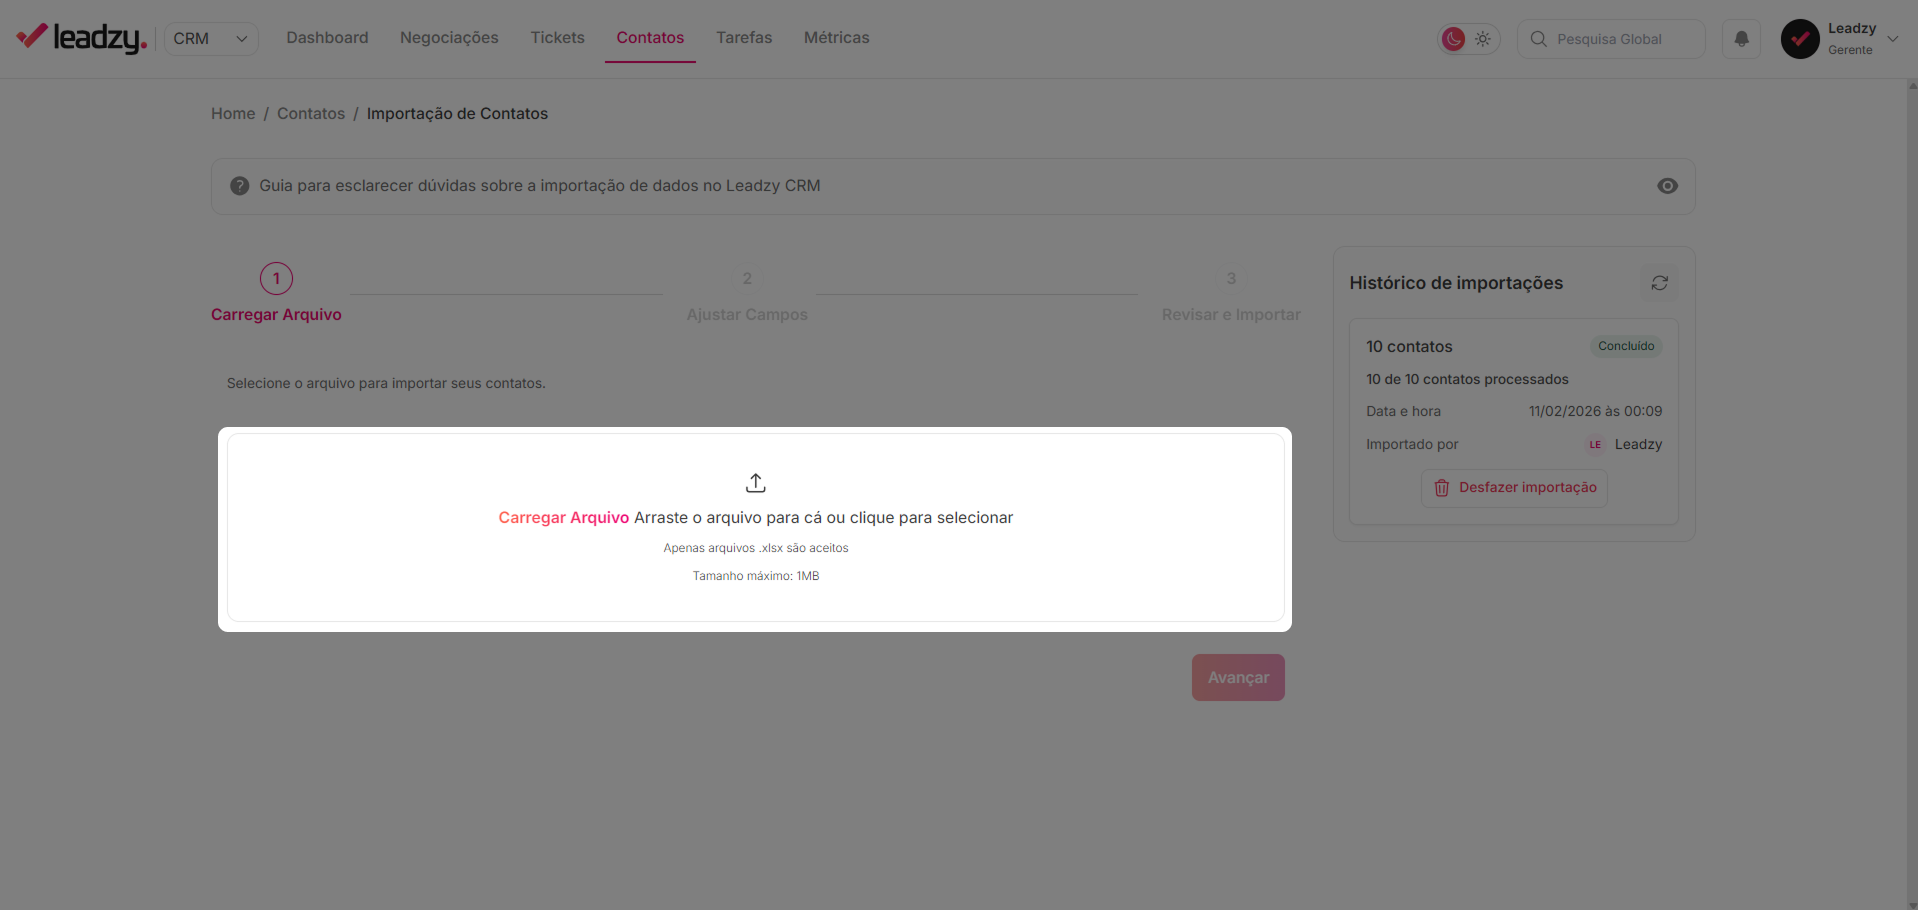Click the Carregar Arquivo upload link

(x=564, y=518)
